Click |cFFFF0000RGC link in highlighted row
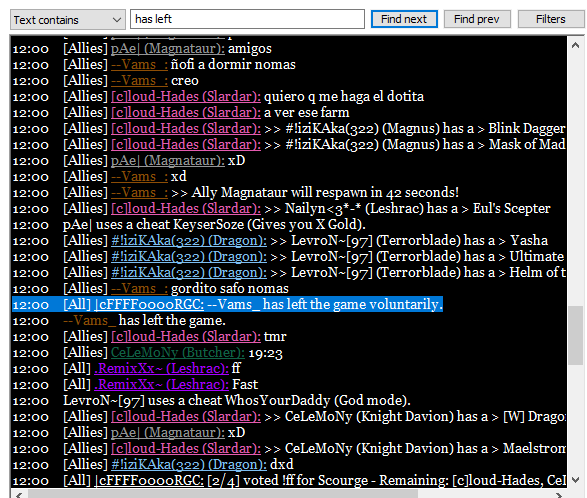The image size is (587, 498). pos(149,305)
